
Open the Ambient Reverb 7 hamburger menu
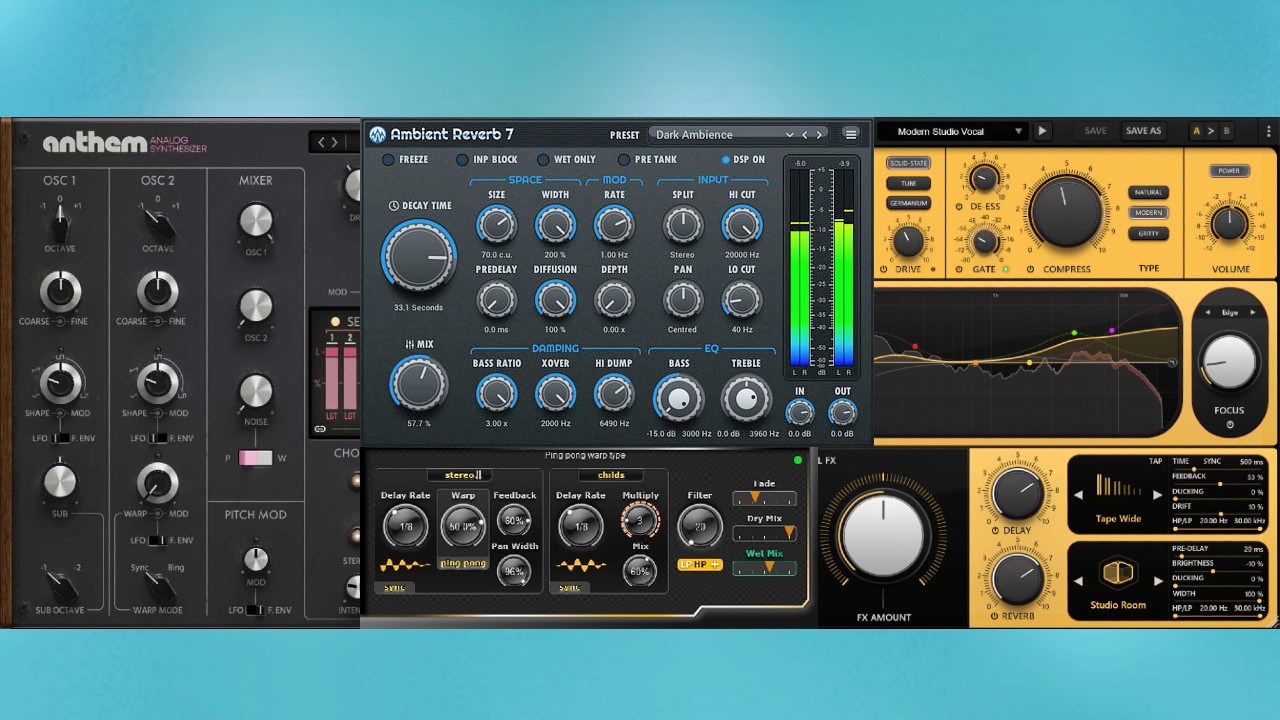(x=851, y=134)
